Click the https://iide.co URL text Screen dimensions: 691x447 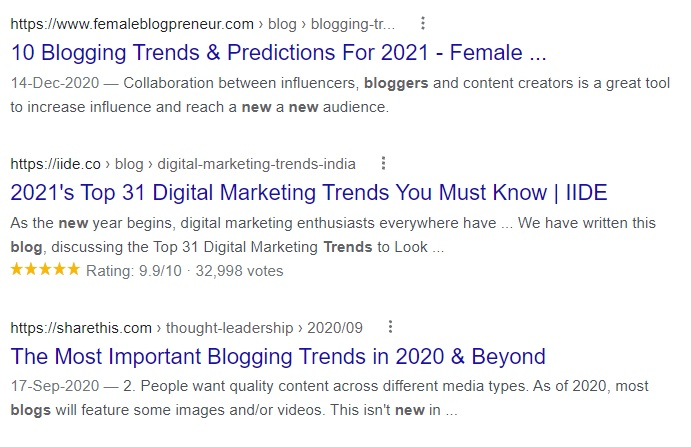pos(56,164)
